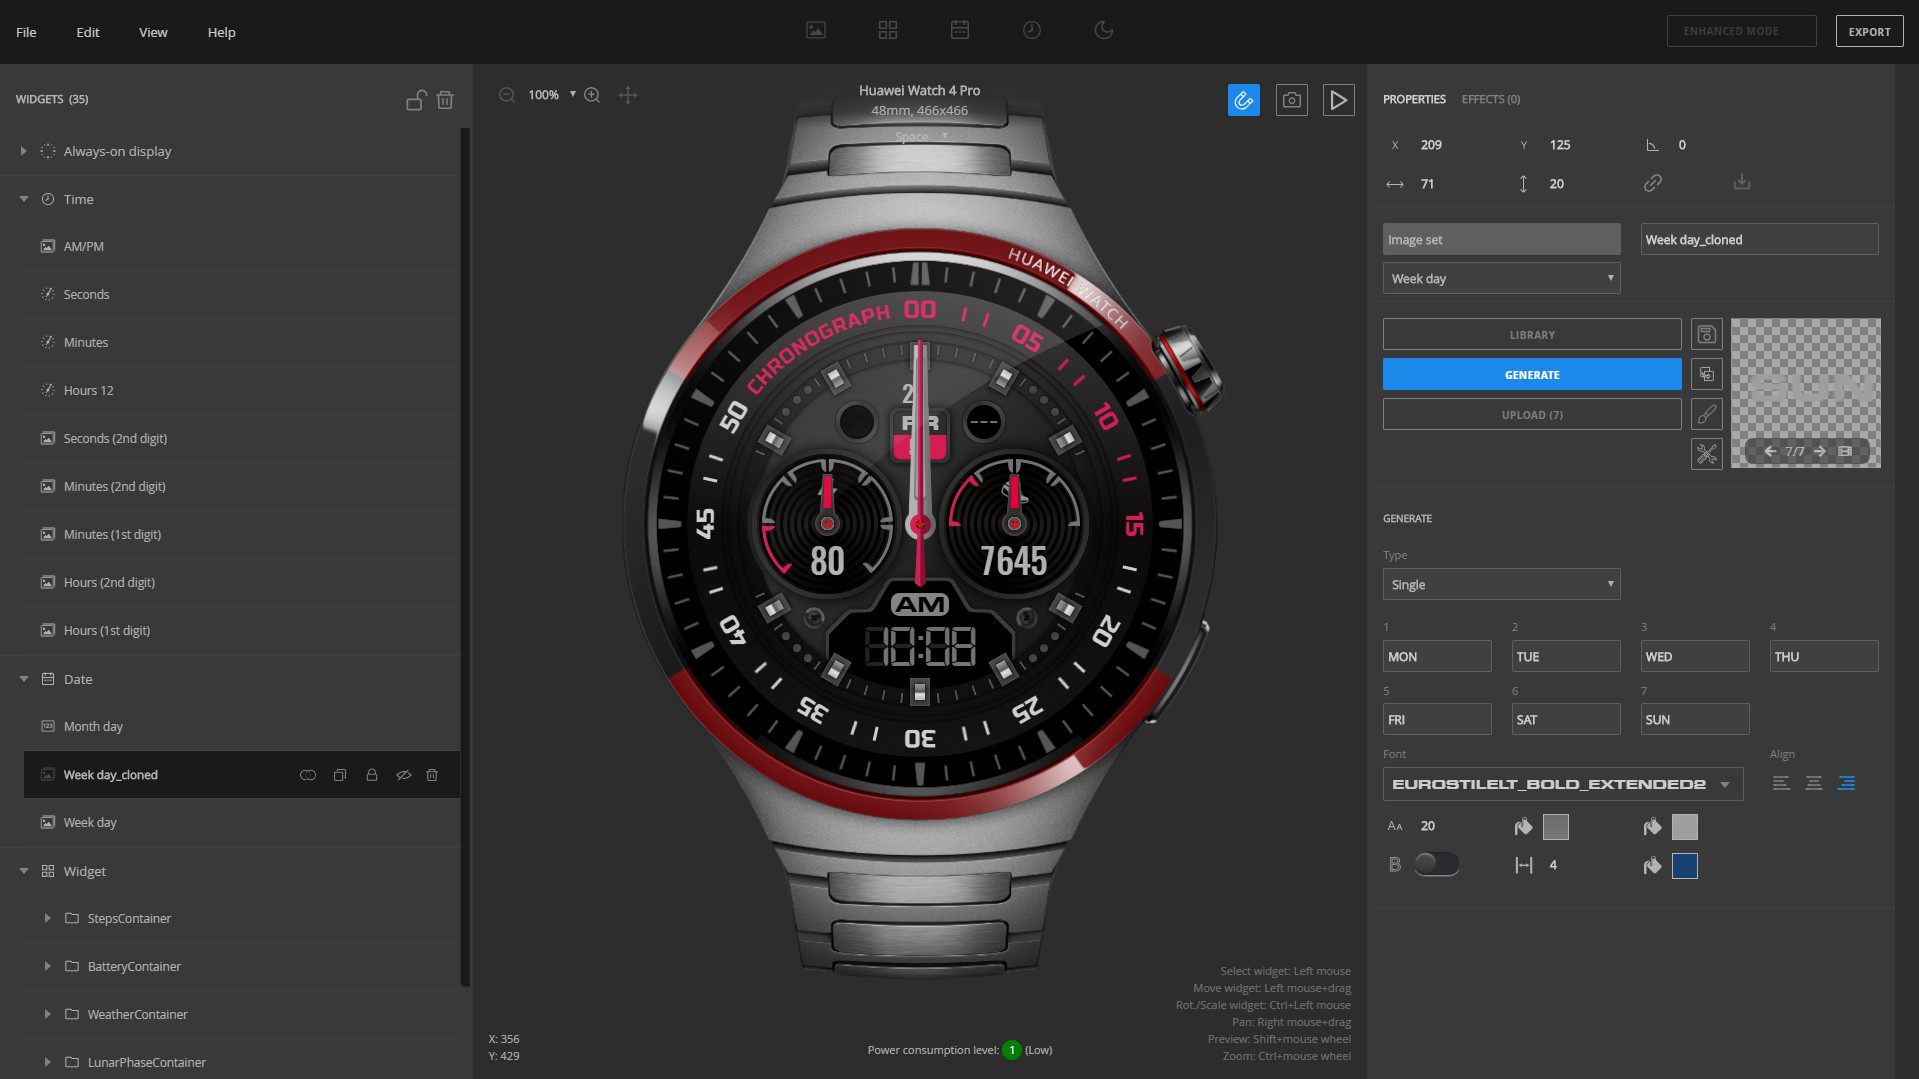The image size is (1919, 1079).
Task: Delete widget using the widgets panel trash icon
Action: tap(445, 100)
